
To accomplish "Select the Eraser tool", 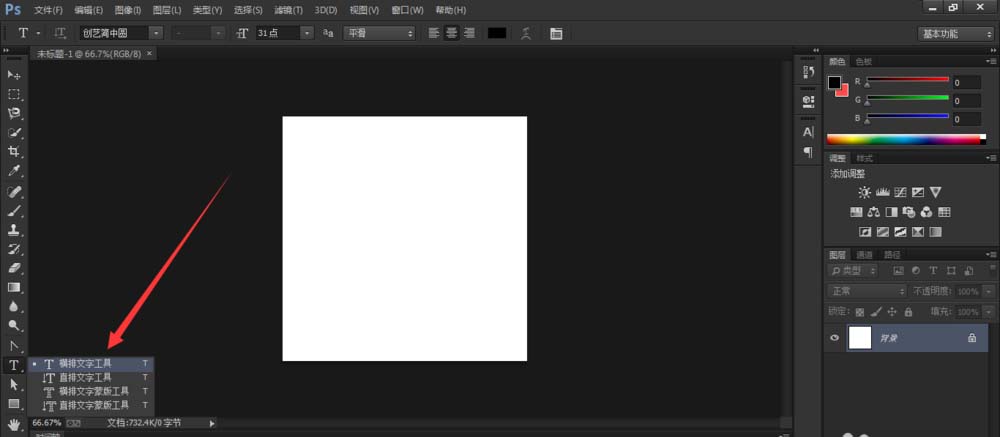I will point(14,268).
